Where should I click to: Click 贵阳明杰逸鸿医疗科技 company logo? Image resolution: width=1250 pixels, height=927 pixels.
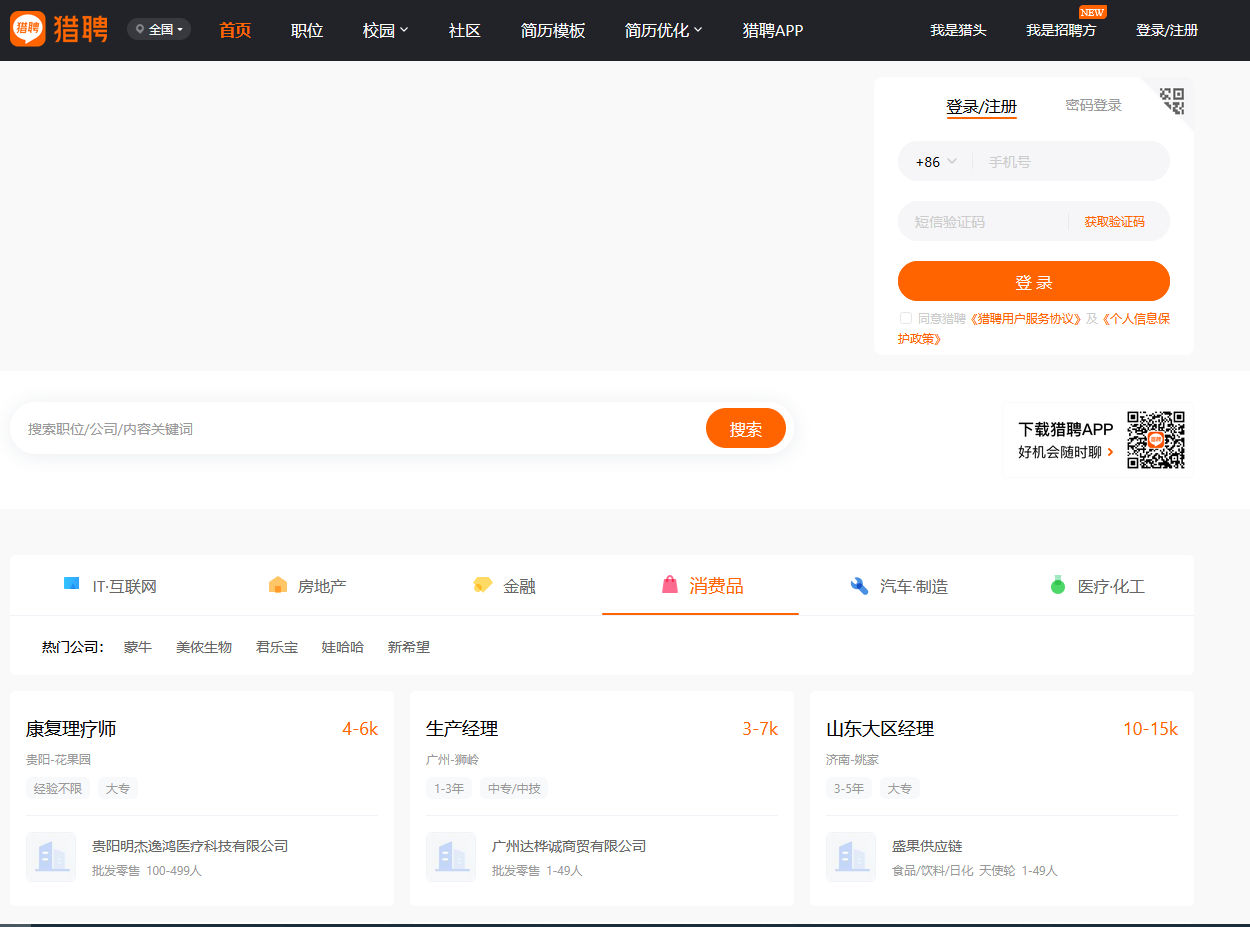click(51, 857)
